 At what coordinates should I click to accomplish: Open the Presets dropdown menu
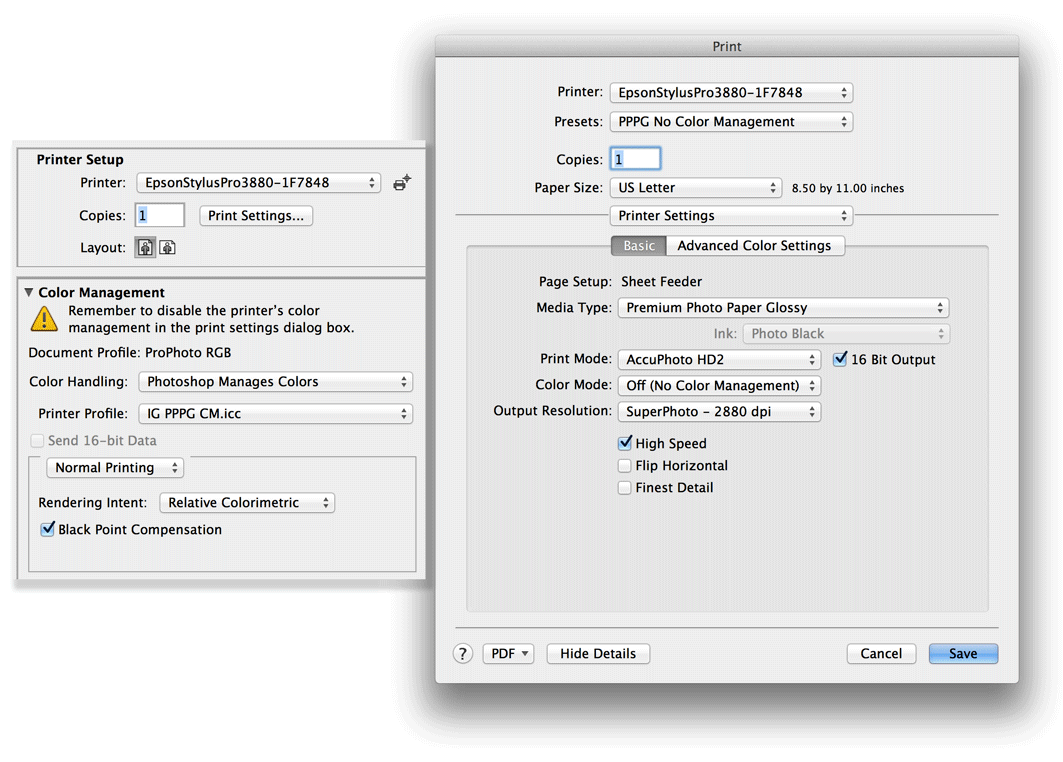pyautogui.click(x=731, y=122)
